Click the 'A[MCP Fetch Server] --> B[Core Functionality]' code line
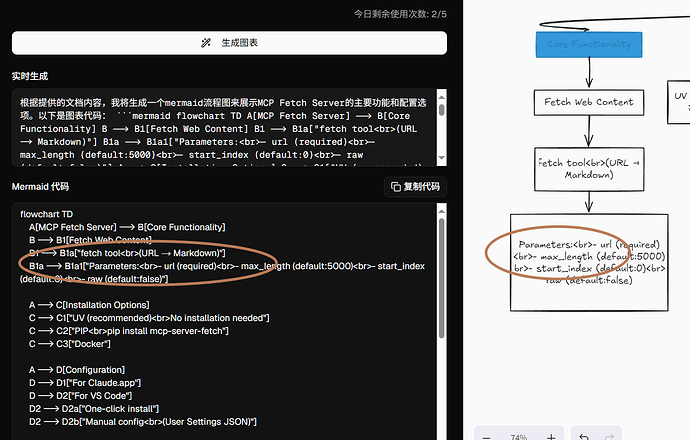690x440 pixels. (x=127, y=227)
